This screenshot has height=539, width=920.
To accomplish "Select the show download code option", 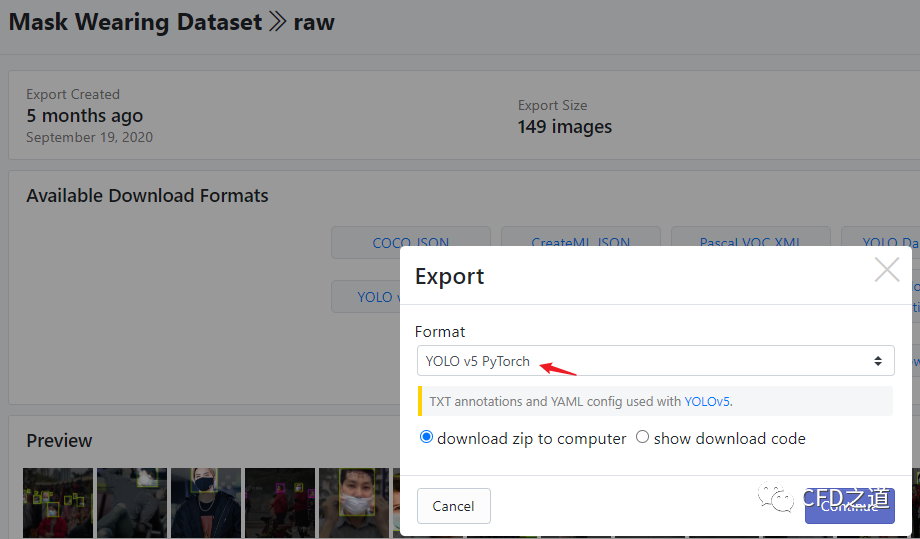I will click(x=643, y=438).
